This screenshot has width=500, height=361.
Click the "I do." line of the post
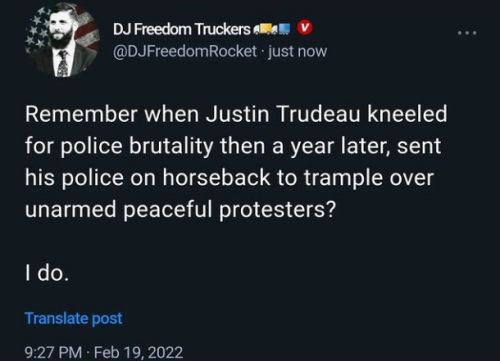click(47, 273)
